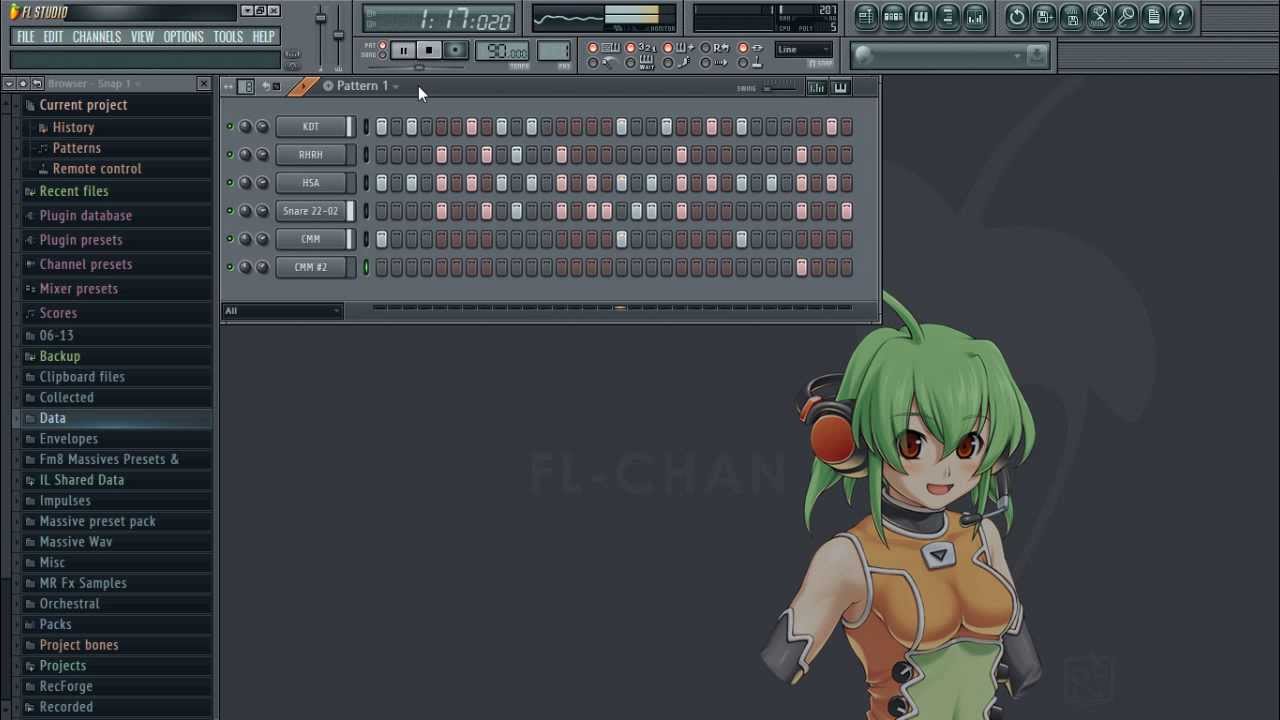The image size is (1280, 720).
Task: Open the Line snap dropdown
Action: coord(803,49)
